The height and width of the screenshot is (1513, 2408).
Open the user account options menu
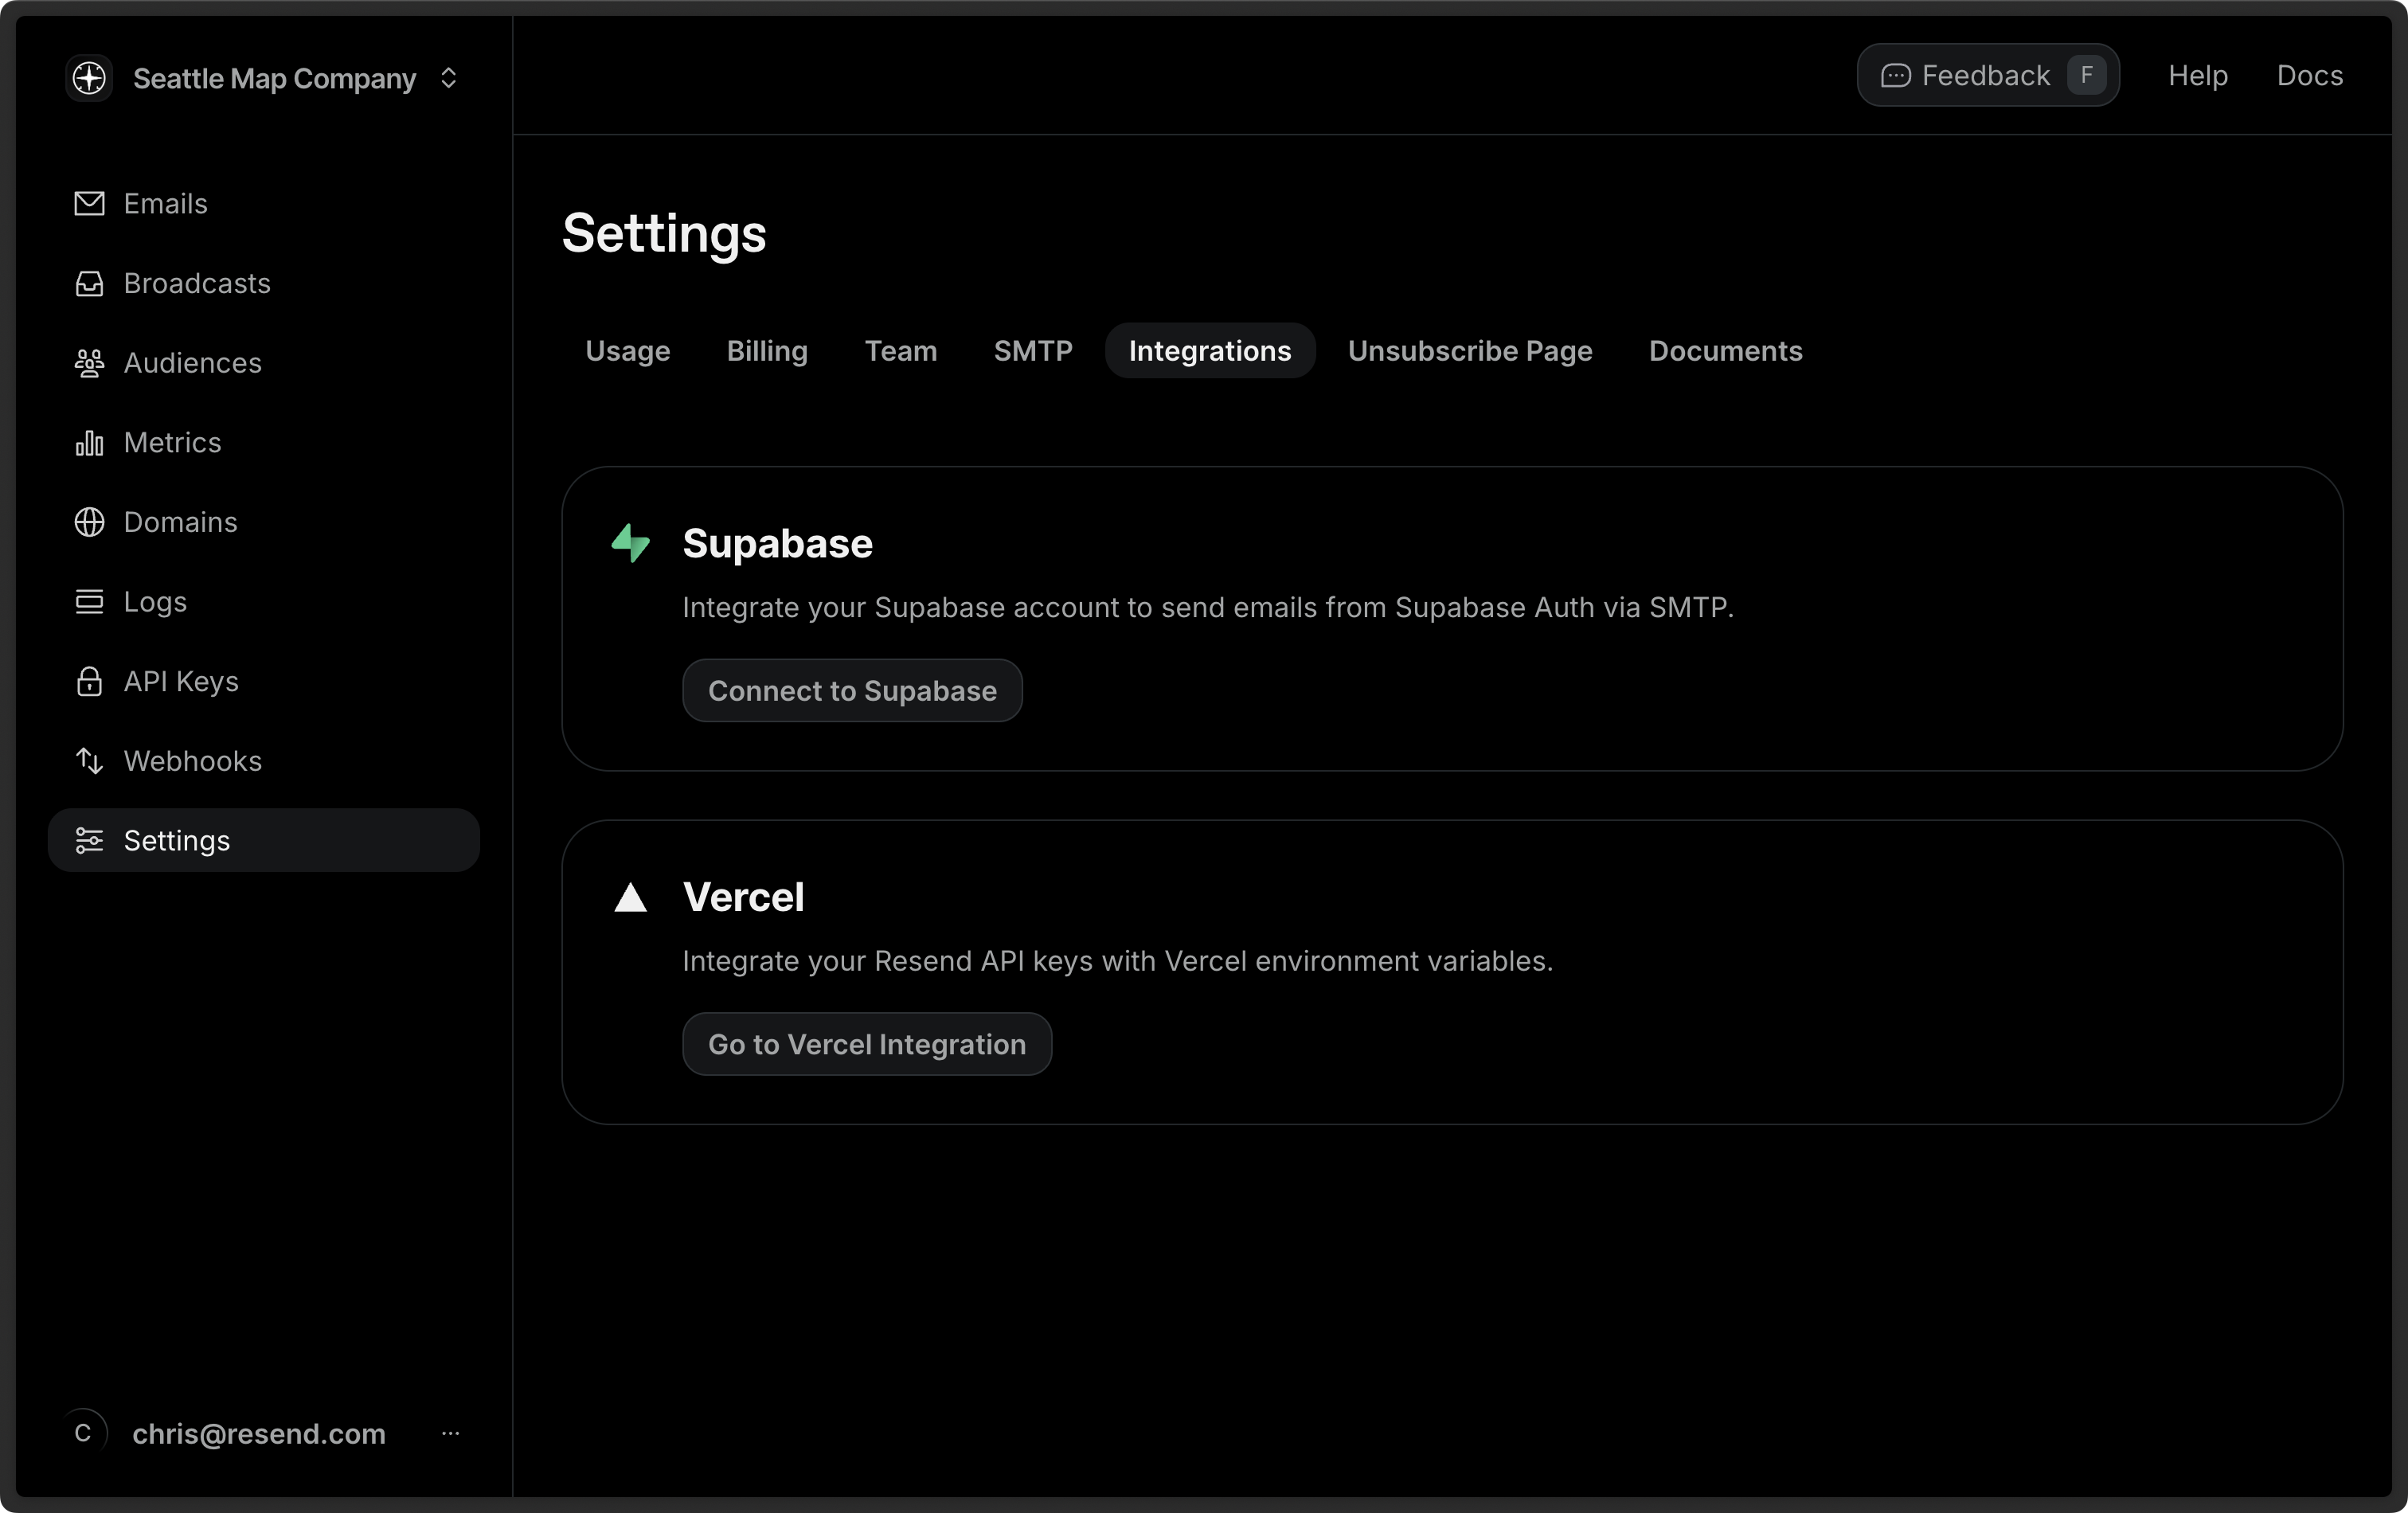[451, 1433]
